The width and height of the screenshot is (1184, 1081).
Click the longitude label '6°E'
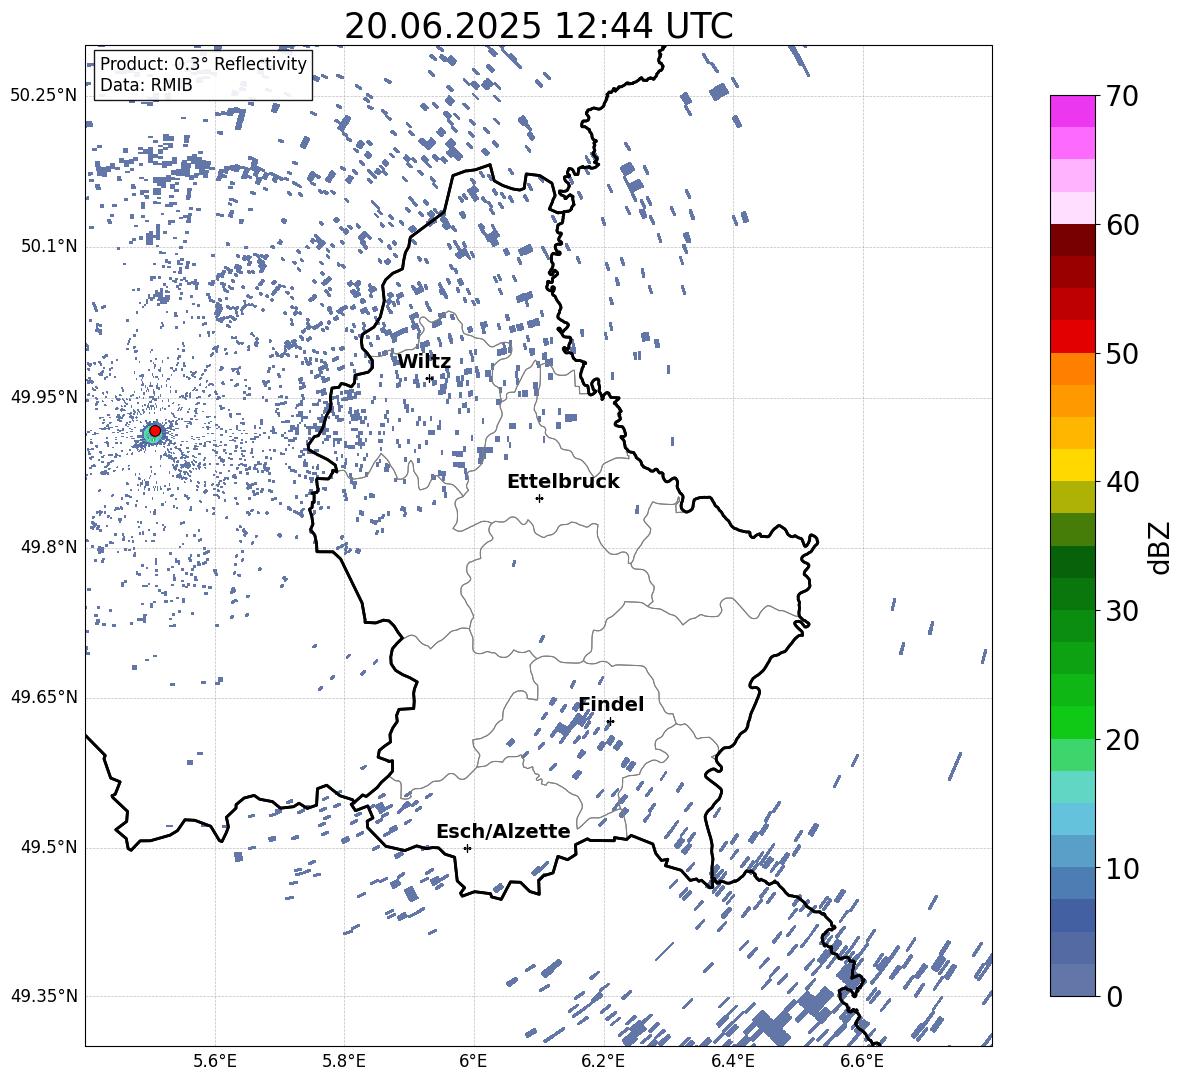(473, 1061)
